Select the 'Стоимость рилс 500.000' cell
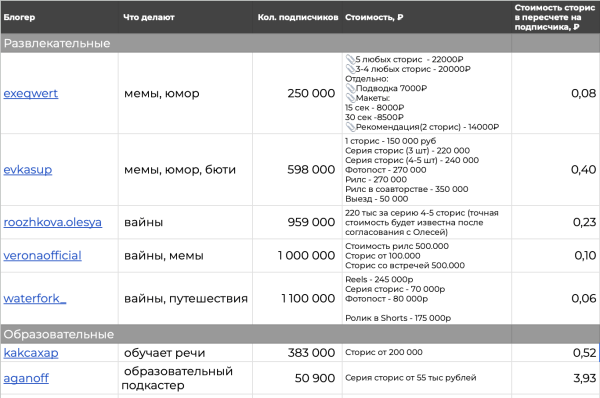Screen dimensions: 600x398 pyautogui.click(x=427, y=255)
